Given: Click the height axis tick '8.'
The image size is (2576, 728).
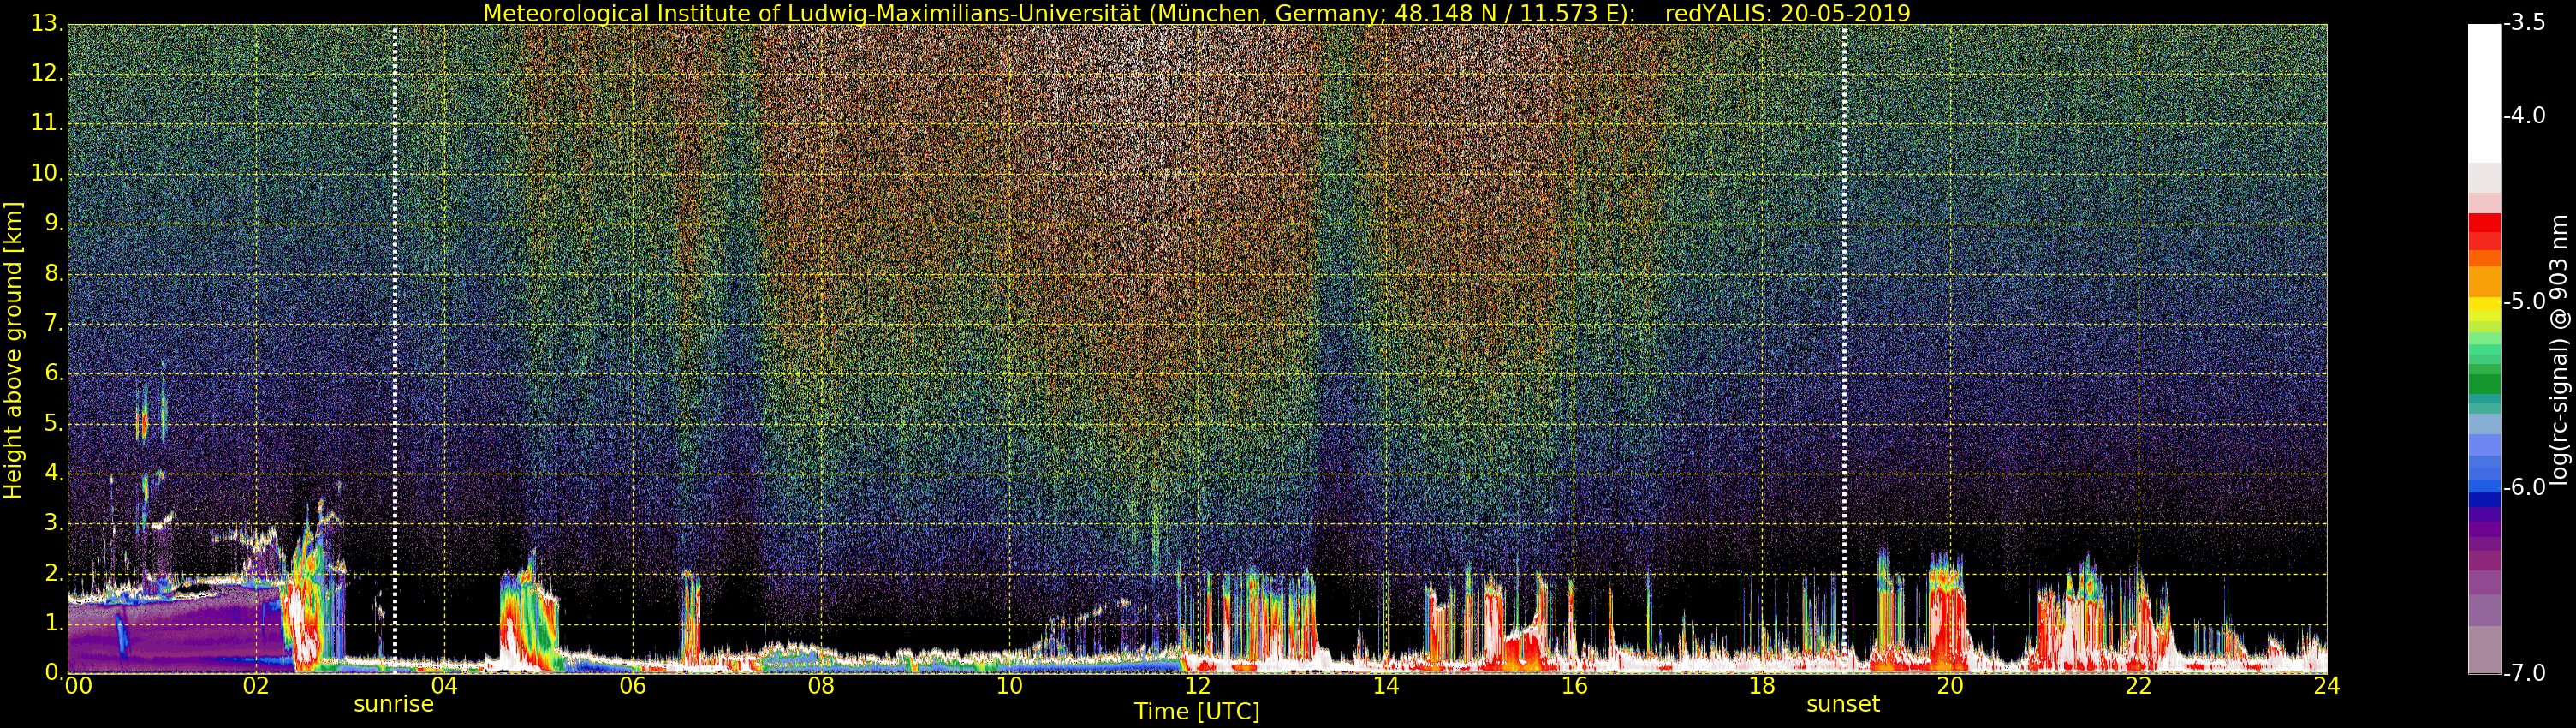Looking at the screenshot, I should [55, 274].
